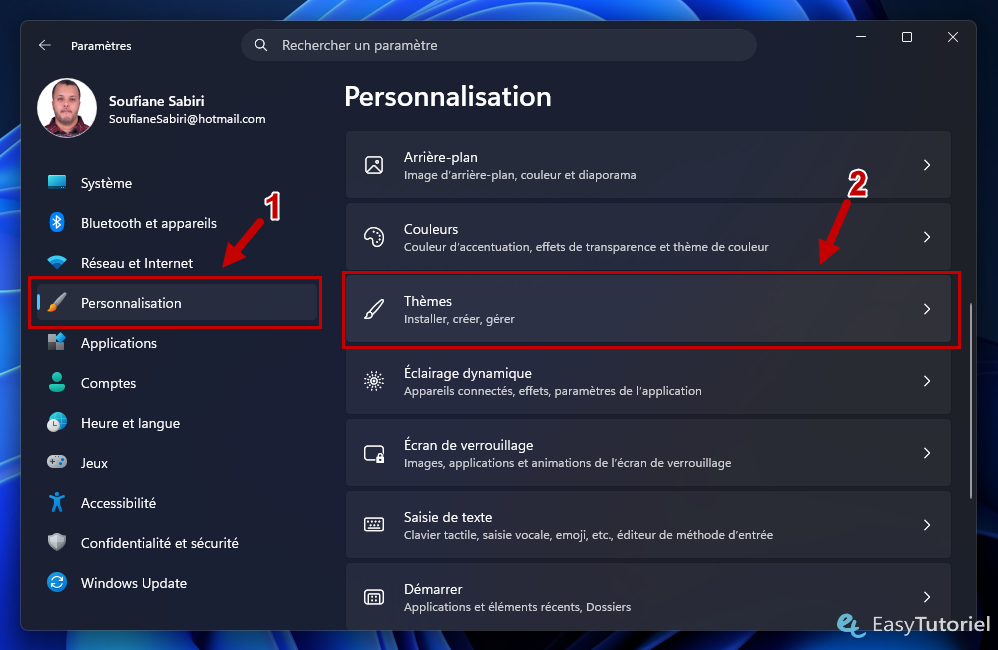
Task: Click the Confidentialité shield icon
Action: tap(57, 542)
